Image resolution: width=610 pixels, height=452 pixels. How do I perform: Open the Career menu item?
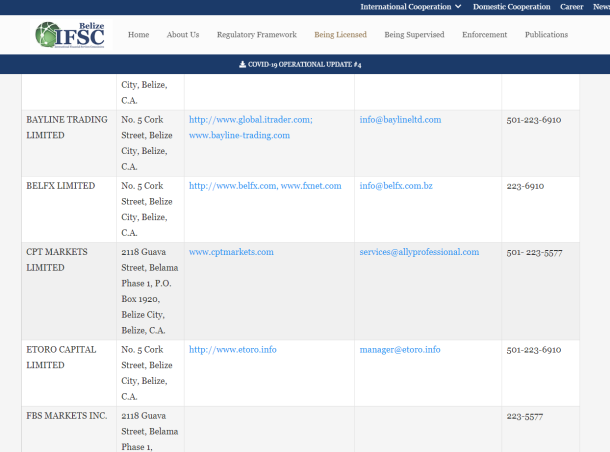pos(571,7)
